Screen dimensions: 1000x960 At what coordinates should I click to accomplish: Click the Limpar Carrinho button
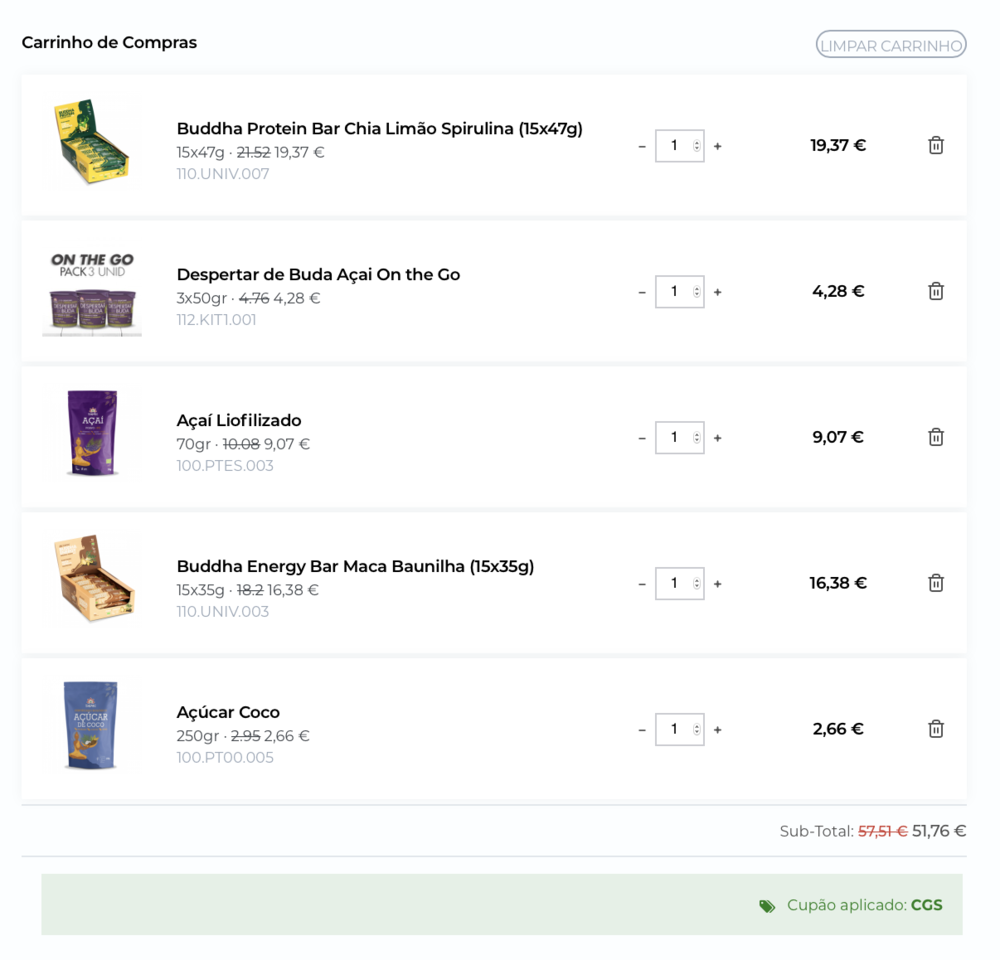coord(891,45)
